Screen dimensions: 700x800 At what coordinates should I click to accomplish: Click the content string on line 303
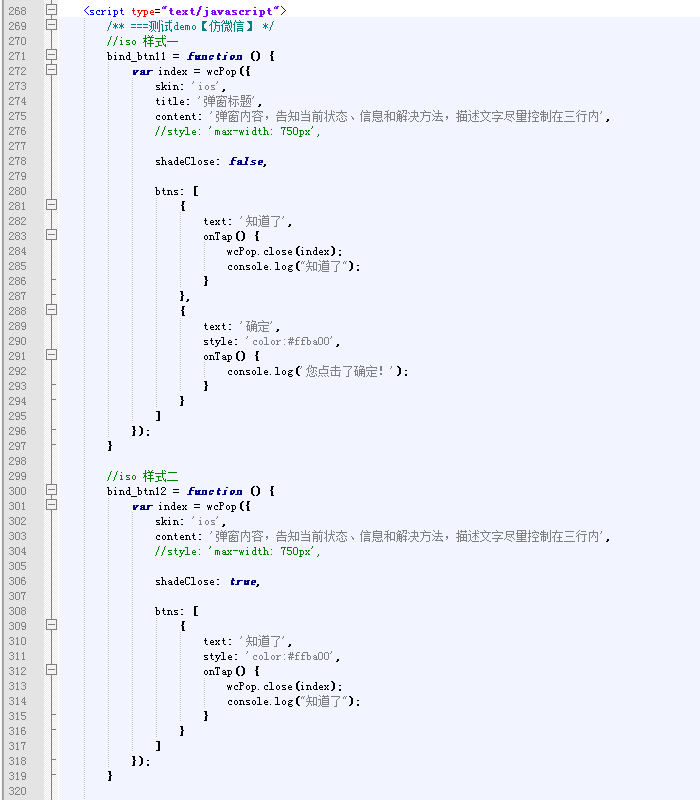coord(408,536)
